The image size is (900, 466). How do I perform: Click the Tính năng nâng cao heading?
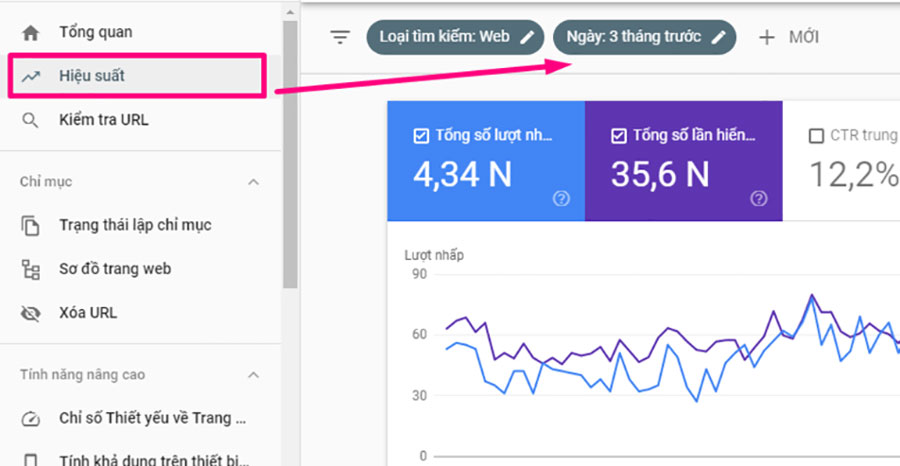[82, 375]
